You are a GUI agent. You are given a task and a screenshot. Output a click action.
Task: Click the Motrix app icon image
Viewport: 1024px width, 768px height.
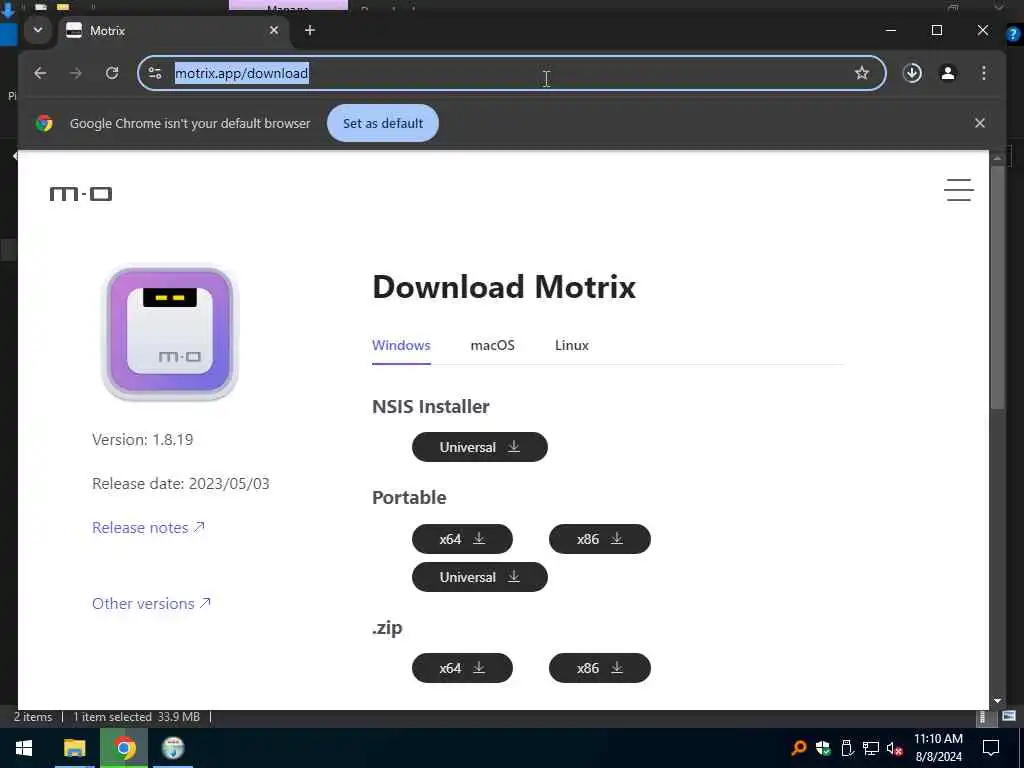170,332
